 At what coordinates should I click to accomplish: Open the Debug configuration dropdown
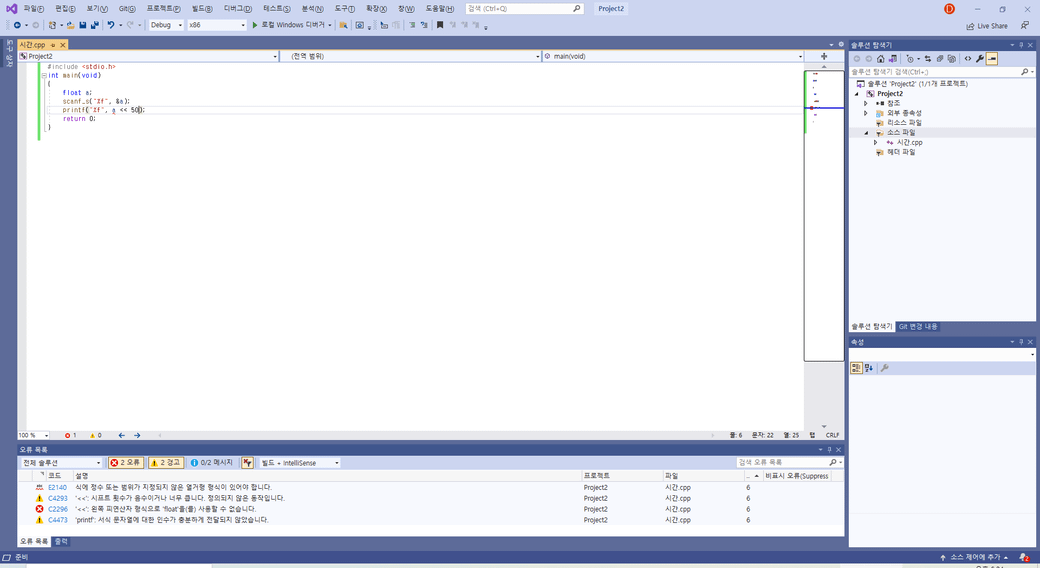166,25
